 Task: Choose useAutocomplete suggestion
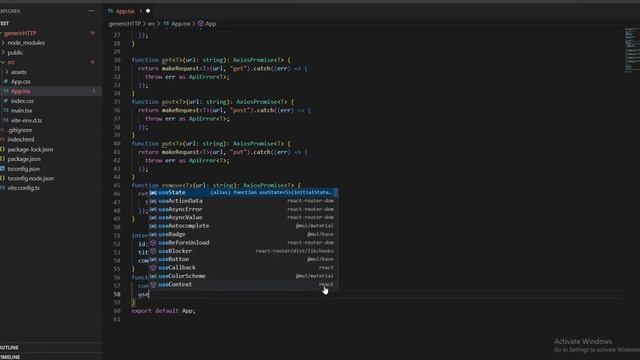[243, 226]
